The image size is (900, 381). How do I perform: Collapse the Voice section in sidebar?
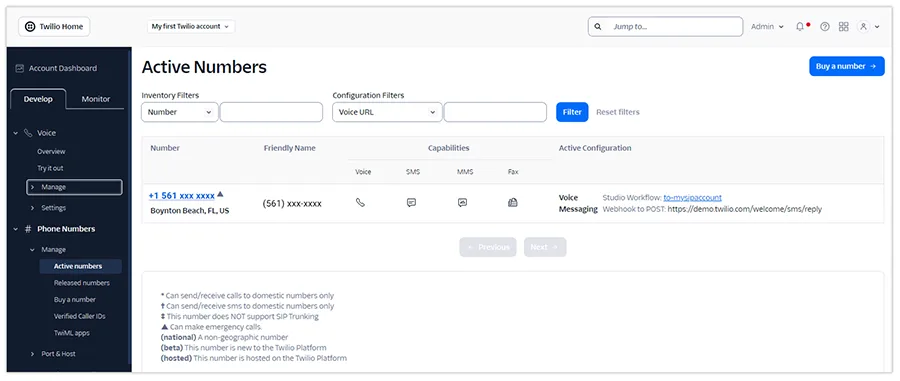point(15,133)
